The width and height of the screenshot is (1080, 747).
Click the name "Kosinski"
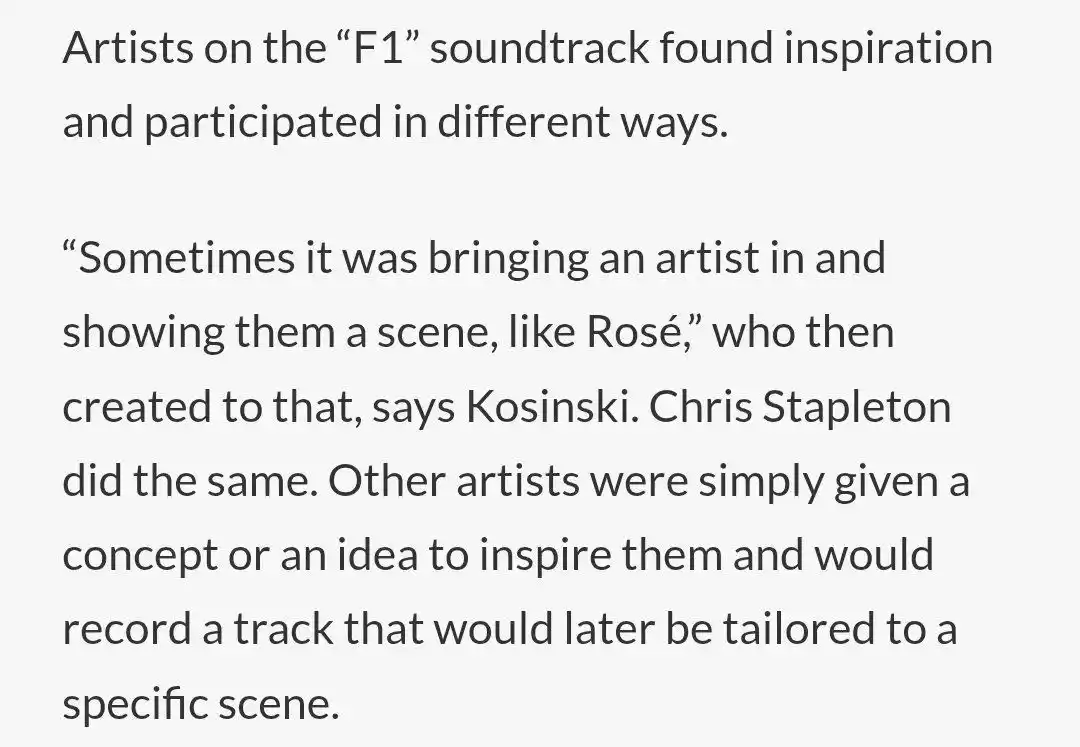pos(548,406)
